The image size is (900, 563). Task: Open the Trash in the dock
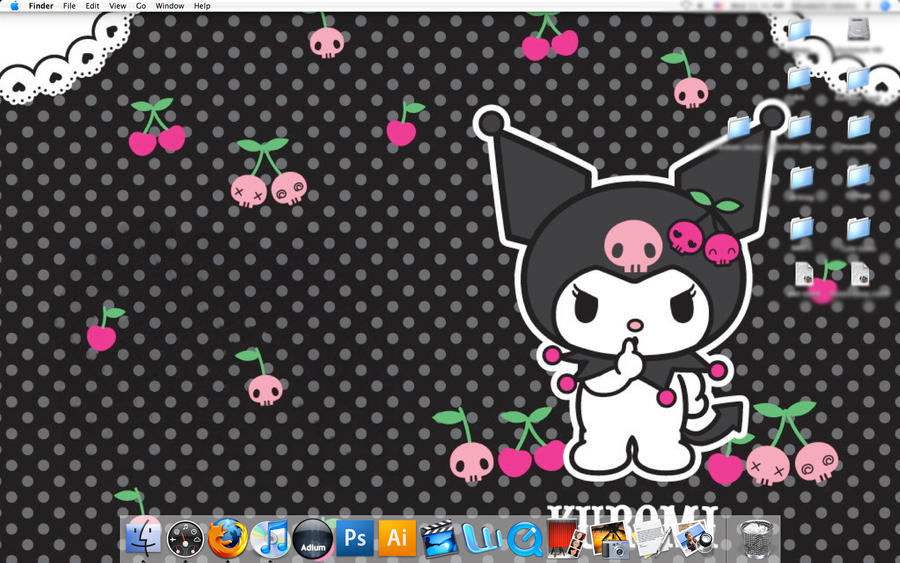[756, 538]
